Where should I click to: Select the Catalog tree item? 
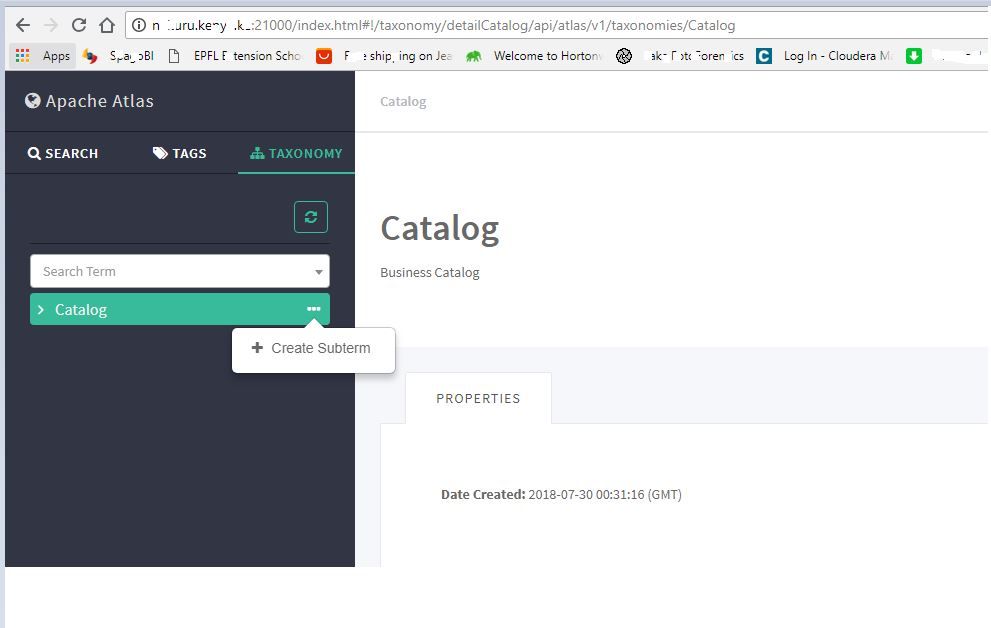179,309
